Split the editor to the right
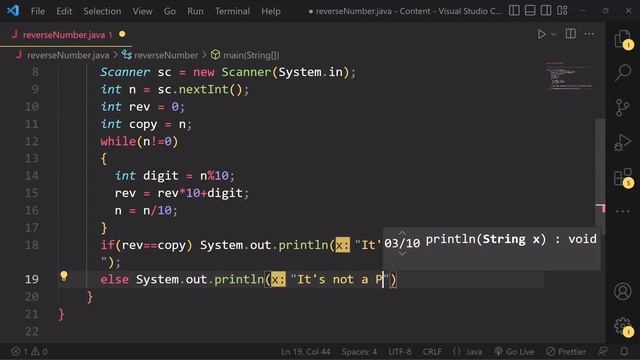 571,34
